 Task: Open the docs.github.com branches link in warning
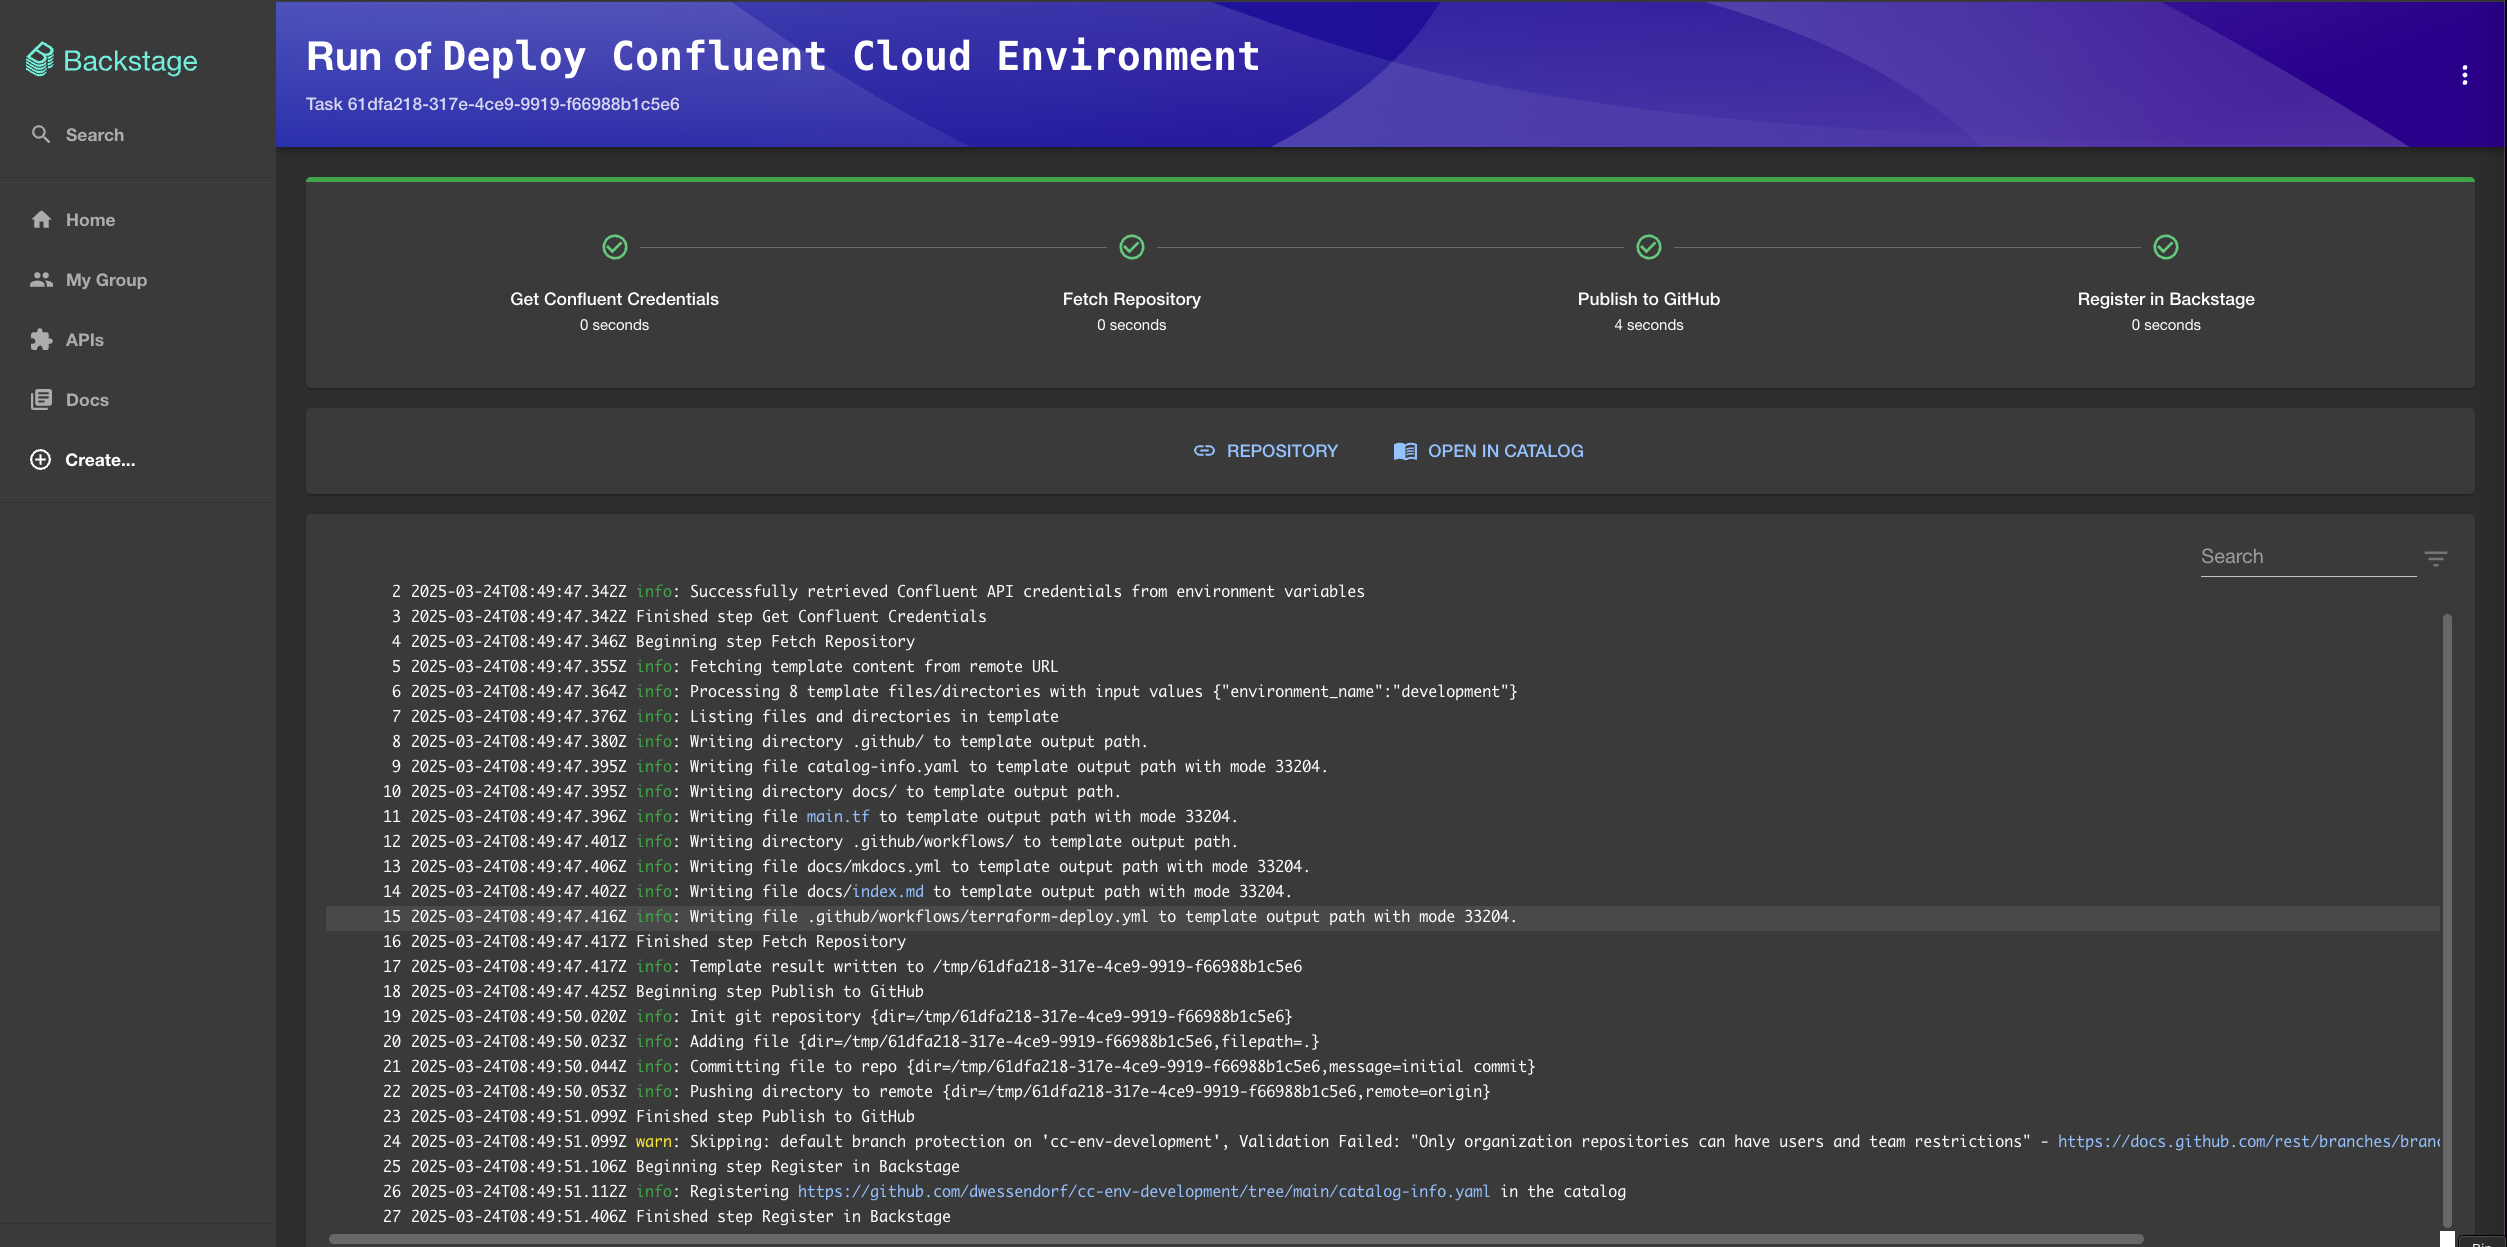coord(2249,1141)
